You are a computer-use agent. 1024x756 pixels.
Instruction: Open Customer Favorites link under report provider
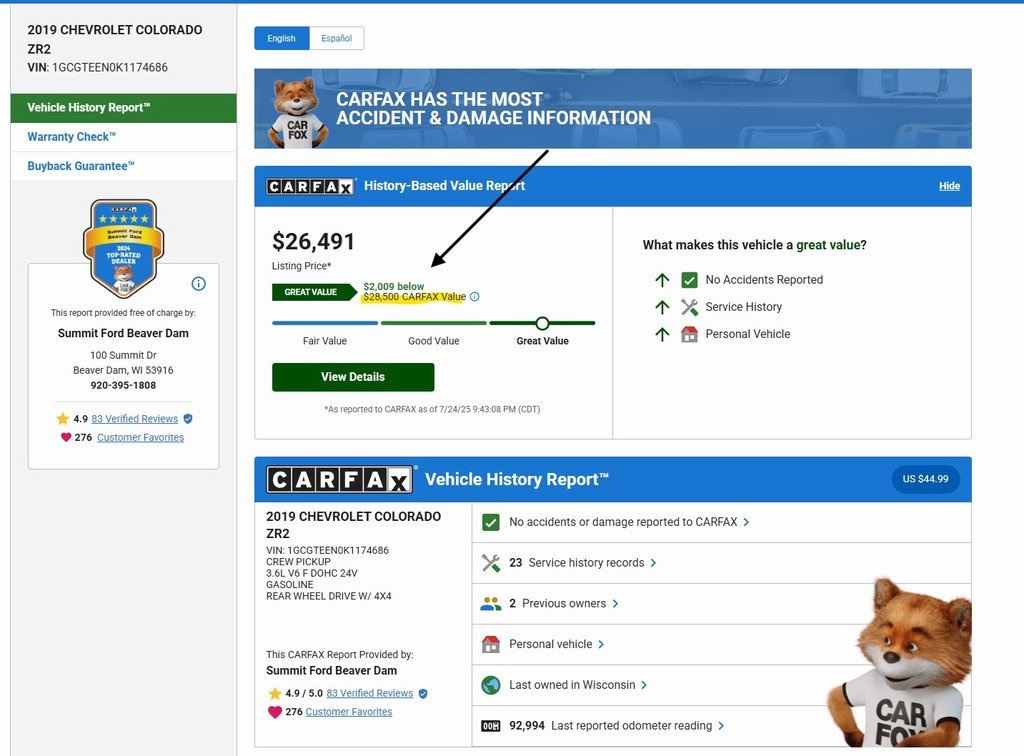(349, 712)
